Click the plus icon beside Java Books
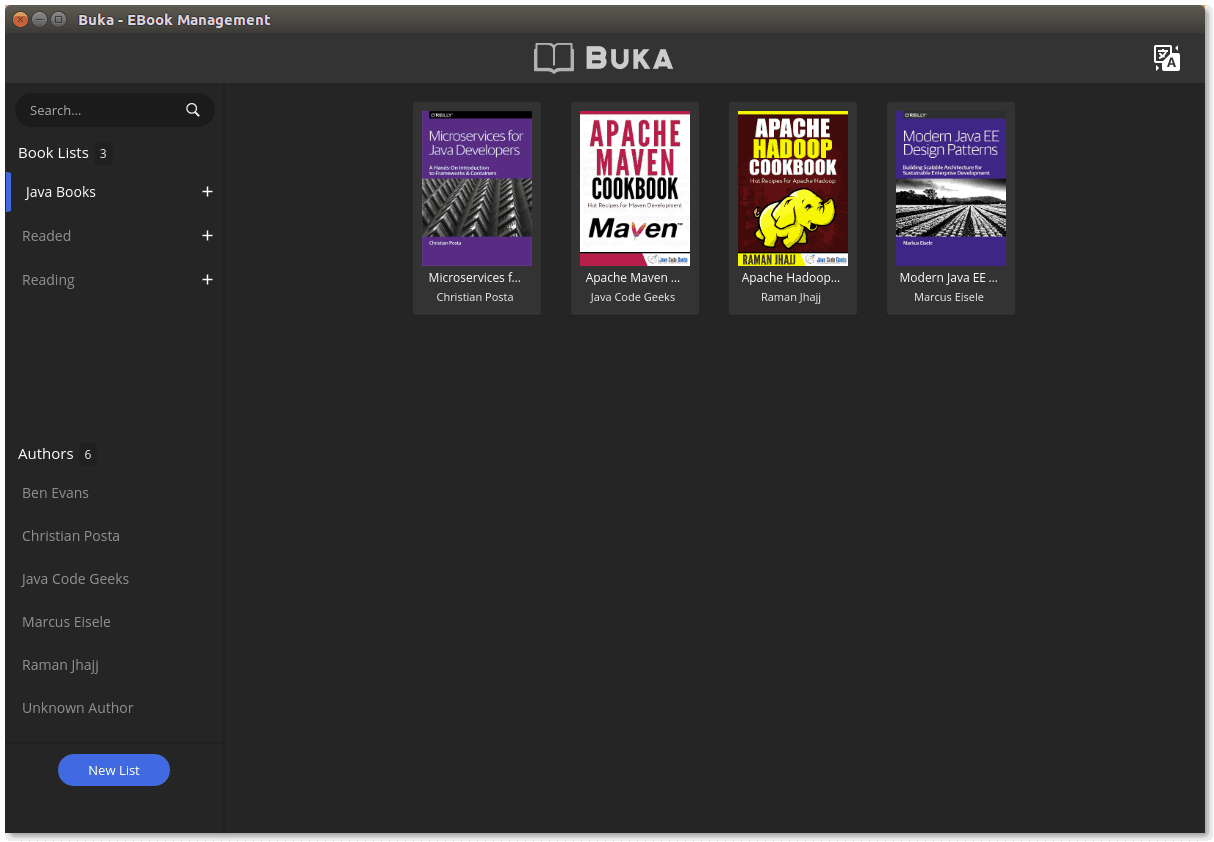 pos(207,192)
